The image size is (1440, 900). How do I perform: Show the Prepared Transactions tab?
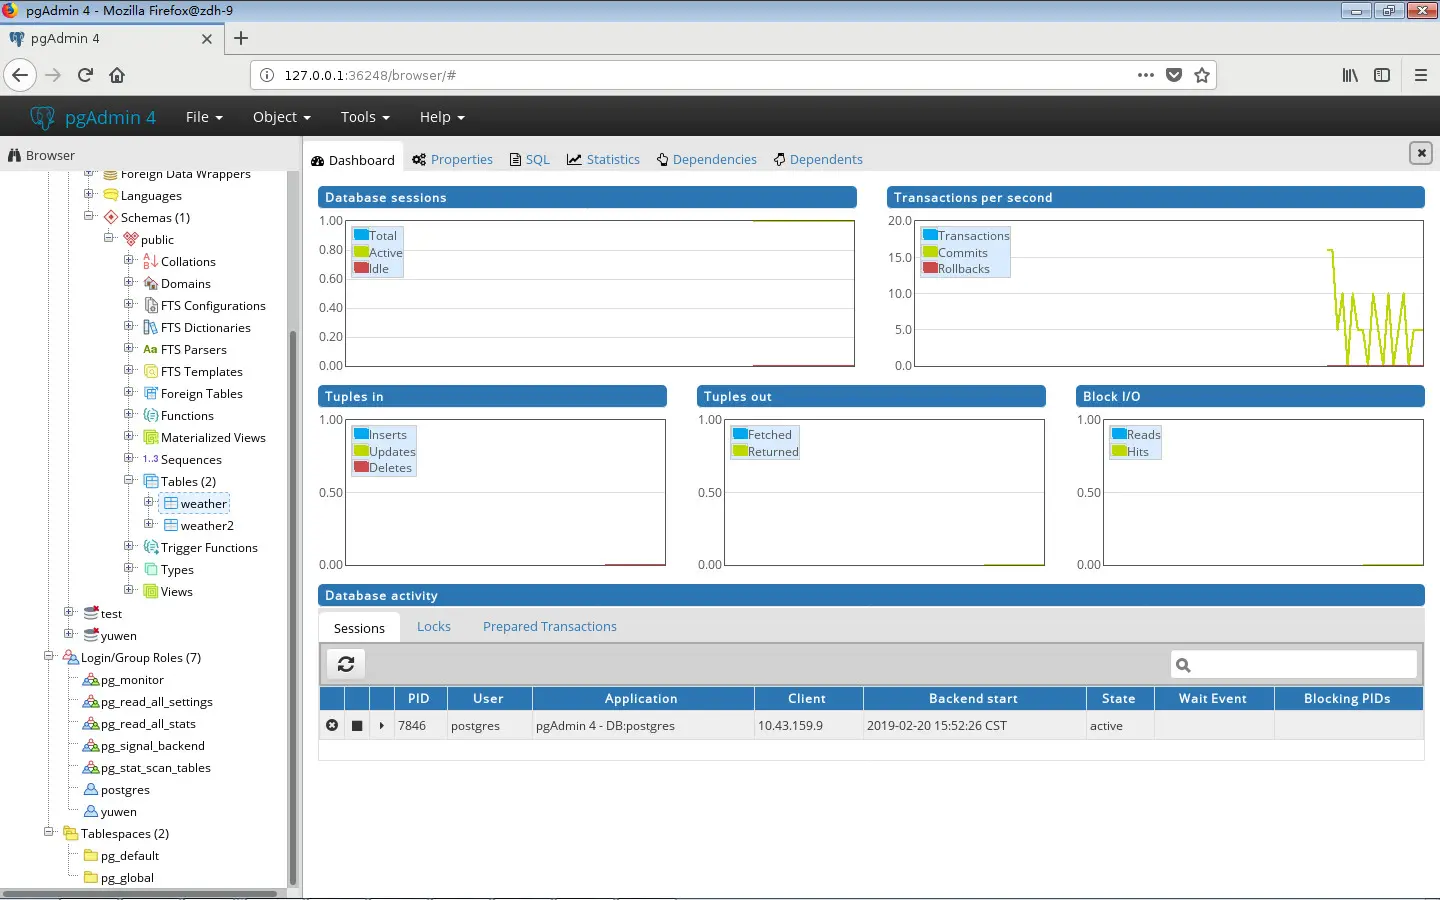coord(550,627)
